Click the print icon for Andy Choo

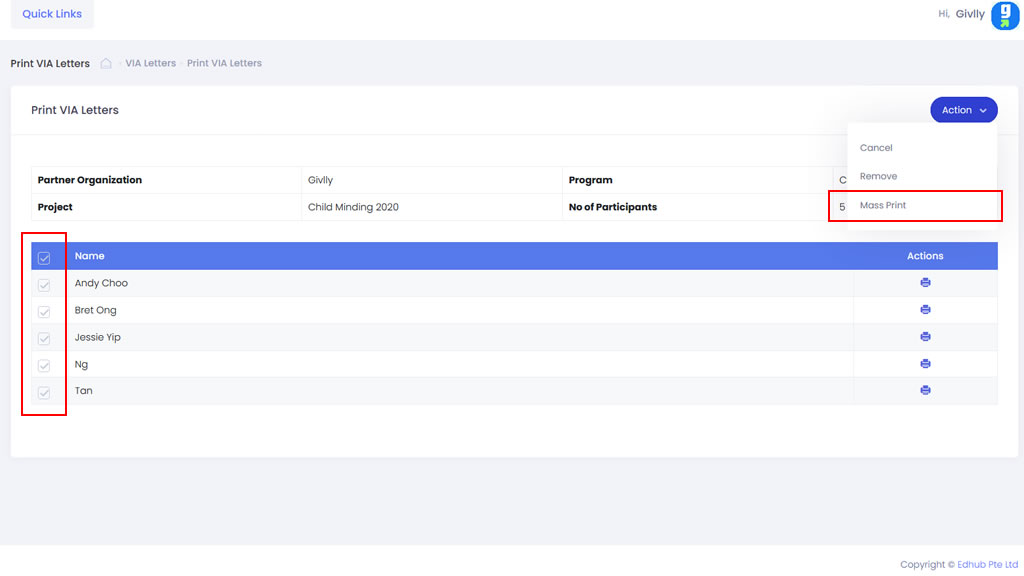pos(925,283)
